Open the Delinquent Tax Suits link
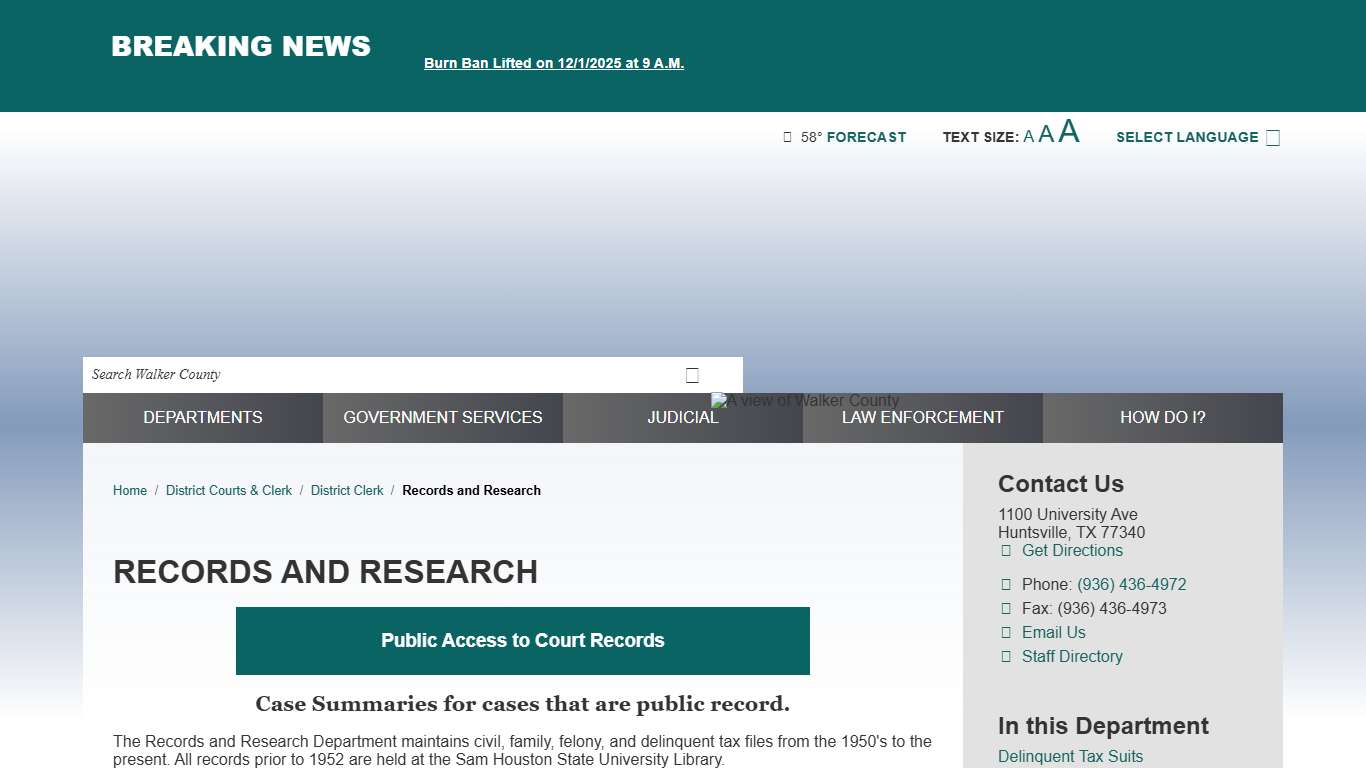The width and height of the screenshot is (1366, 768). pyautogui.click(x=1070, y=757)
